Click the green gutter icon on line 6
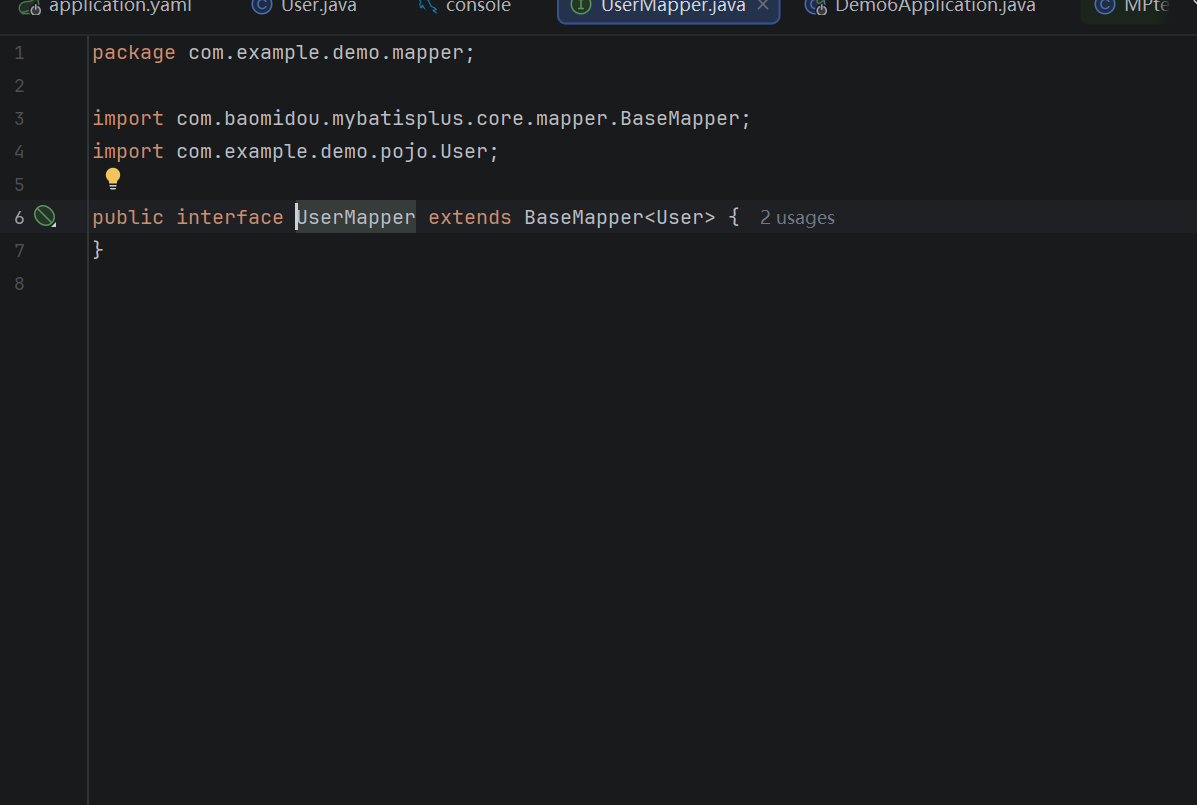The width and height of the screenshot is (1197, 805). pos(45,217)
